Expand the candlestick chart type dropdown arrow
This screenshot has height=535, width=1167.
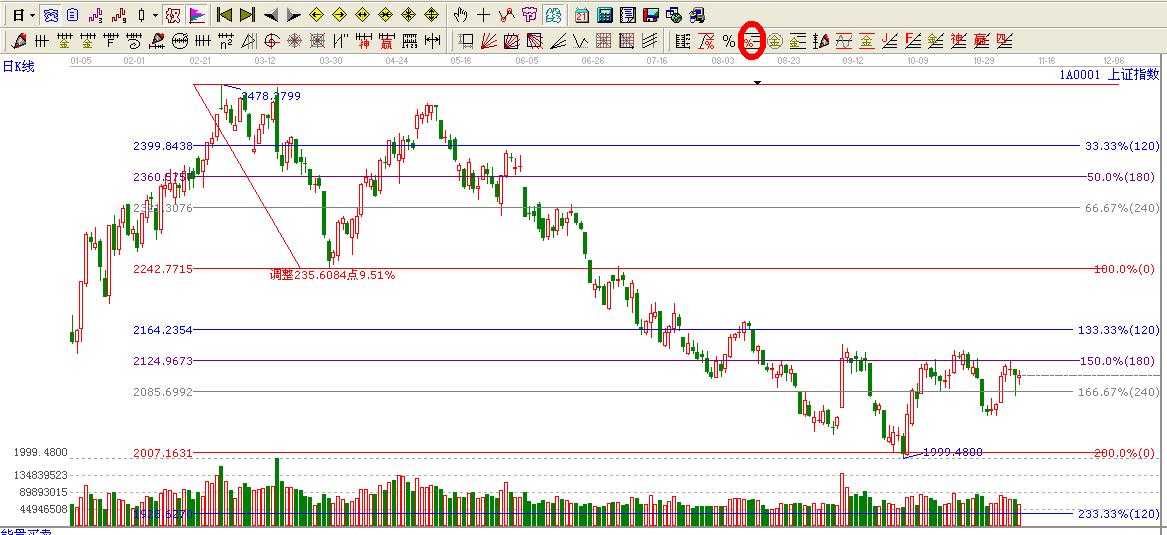(154, 15)
